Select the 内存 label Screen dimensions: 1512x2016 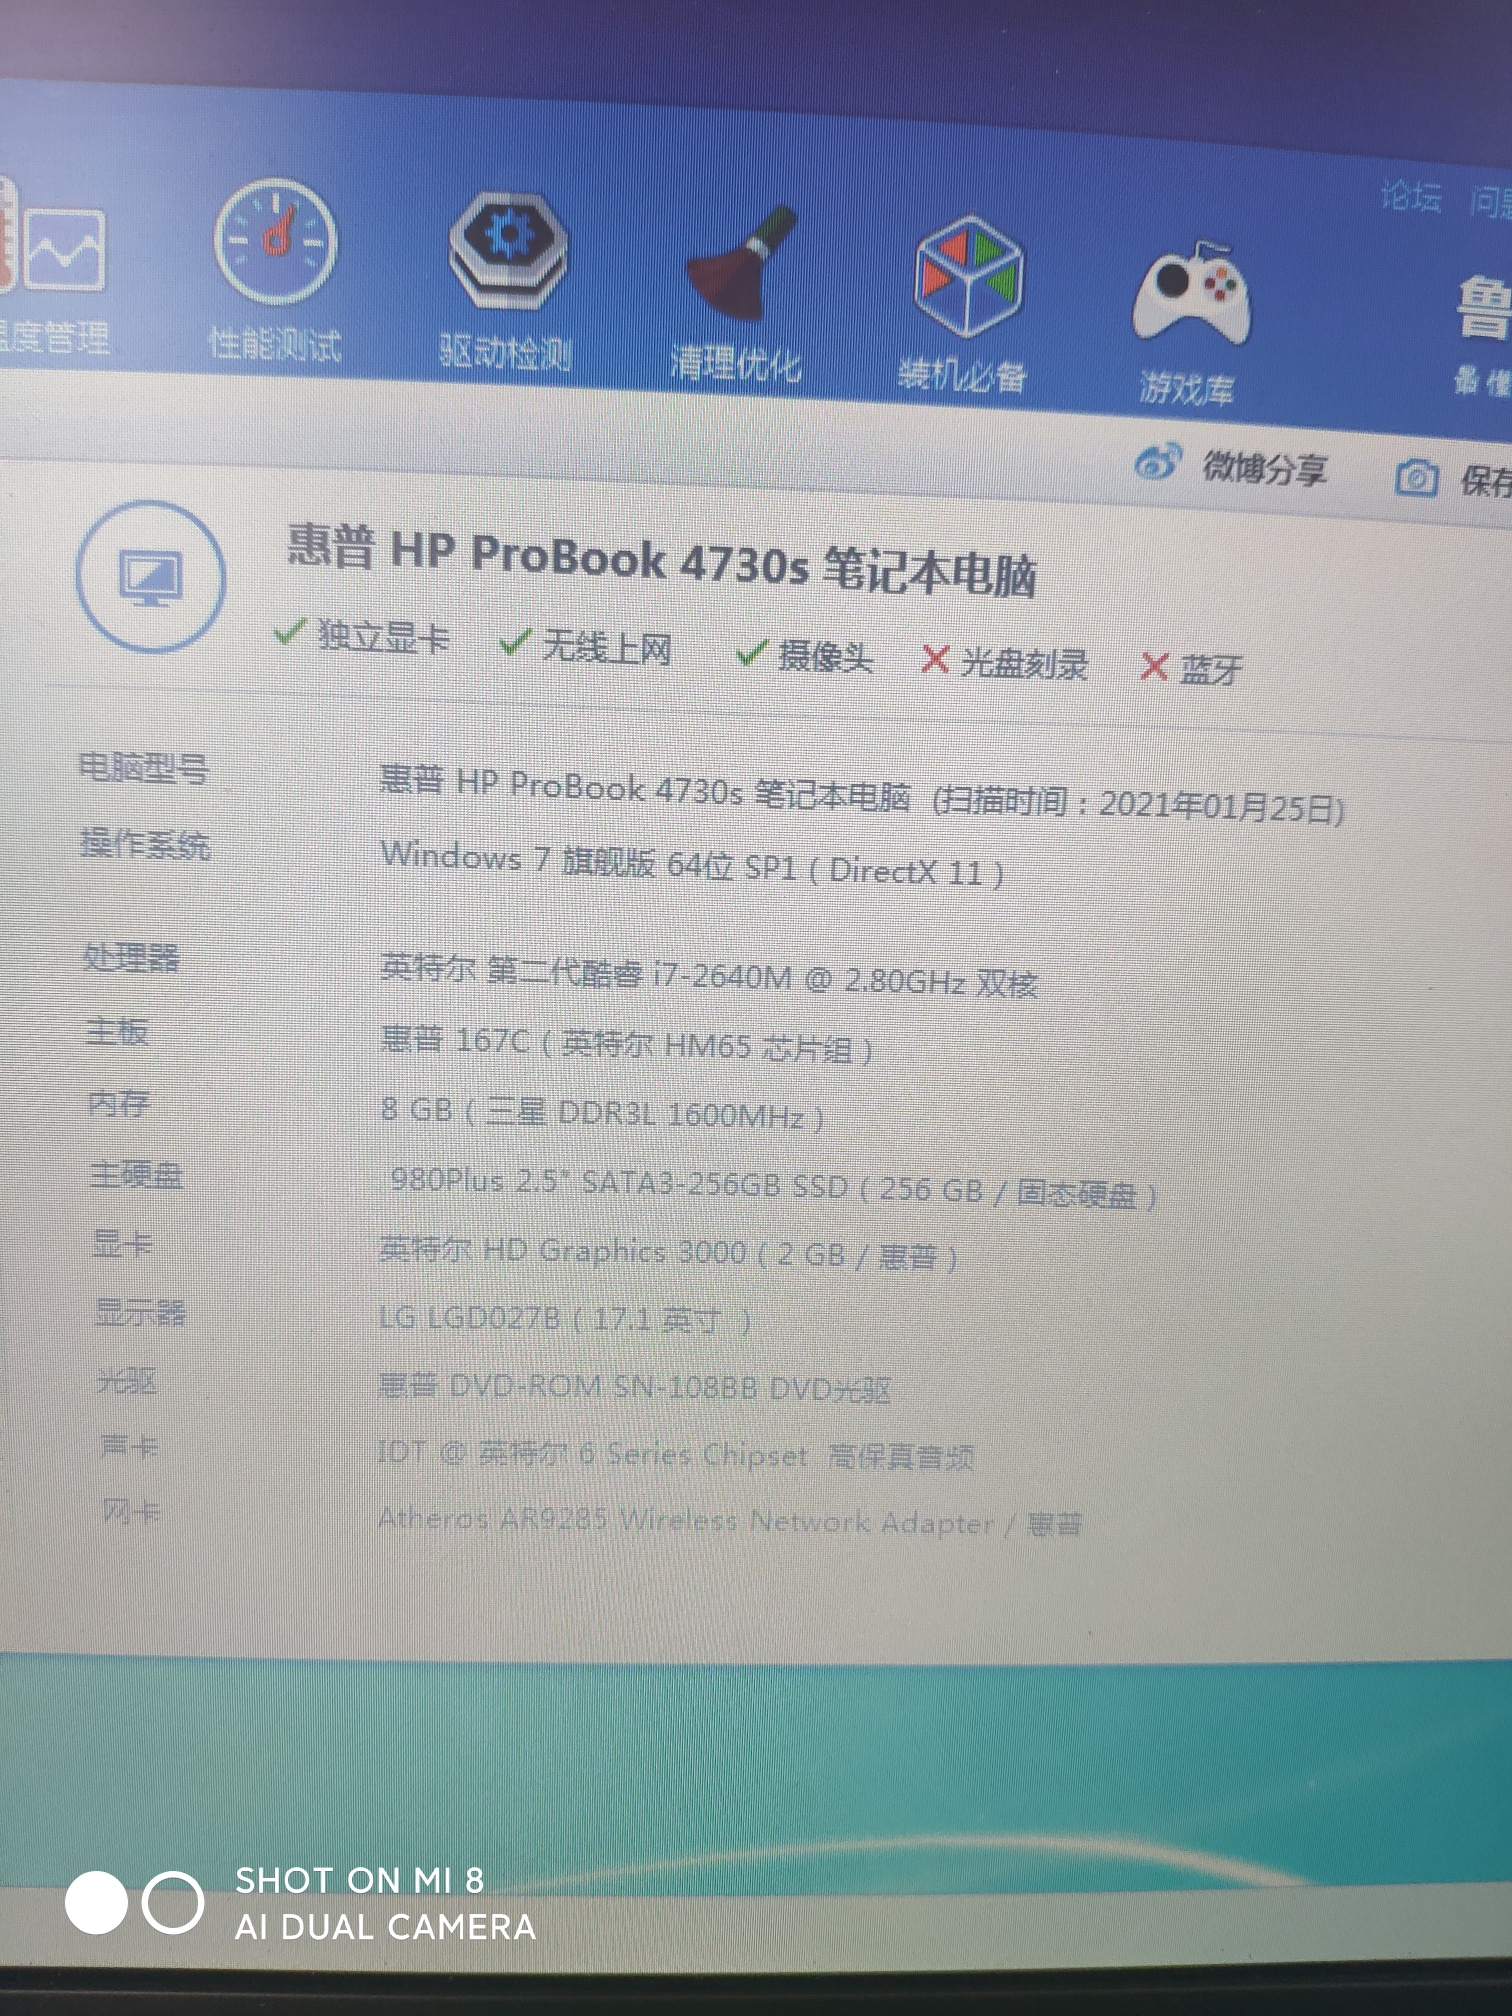(119, 1104)
